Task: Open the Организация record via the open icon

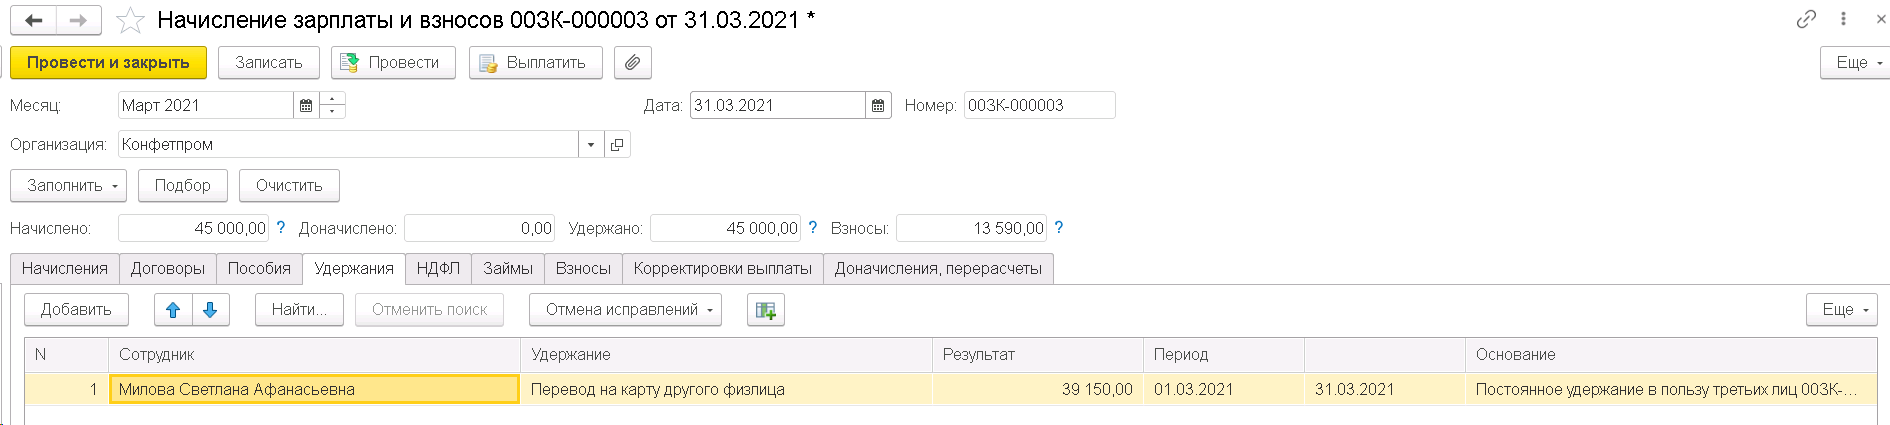Action: (617, 144)
